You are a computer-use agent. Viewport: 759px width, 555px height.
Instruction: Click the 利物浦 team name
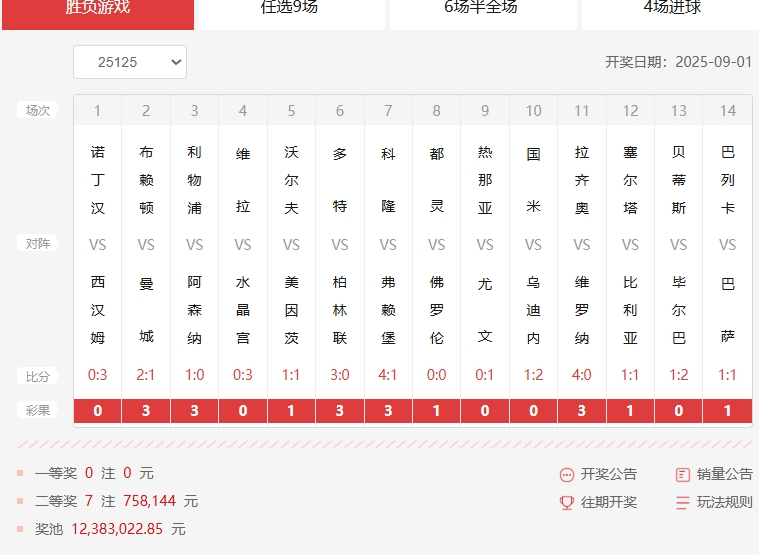point(194,180)
